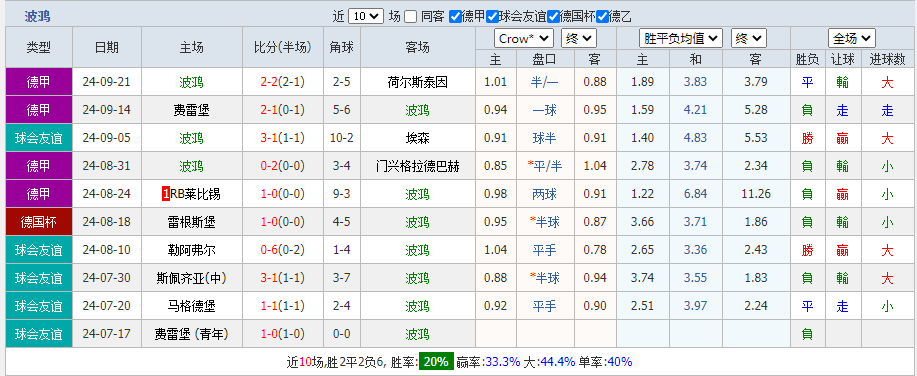This screenshot has height=376, width=917.
Task: Click draw odds value 6.84
Action: (695, 194)
